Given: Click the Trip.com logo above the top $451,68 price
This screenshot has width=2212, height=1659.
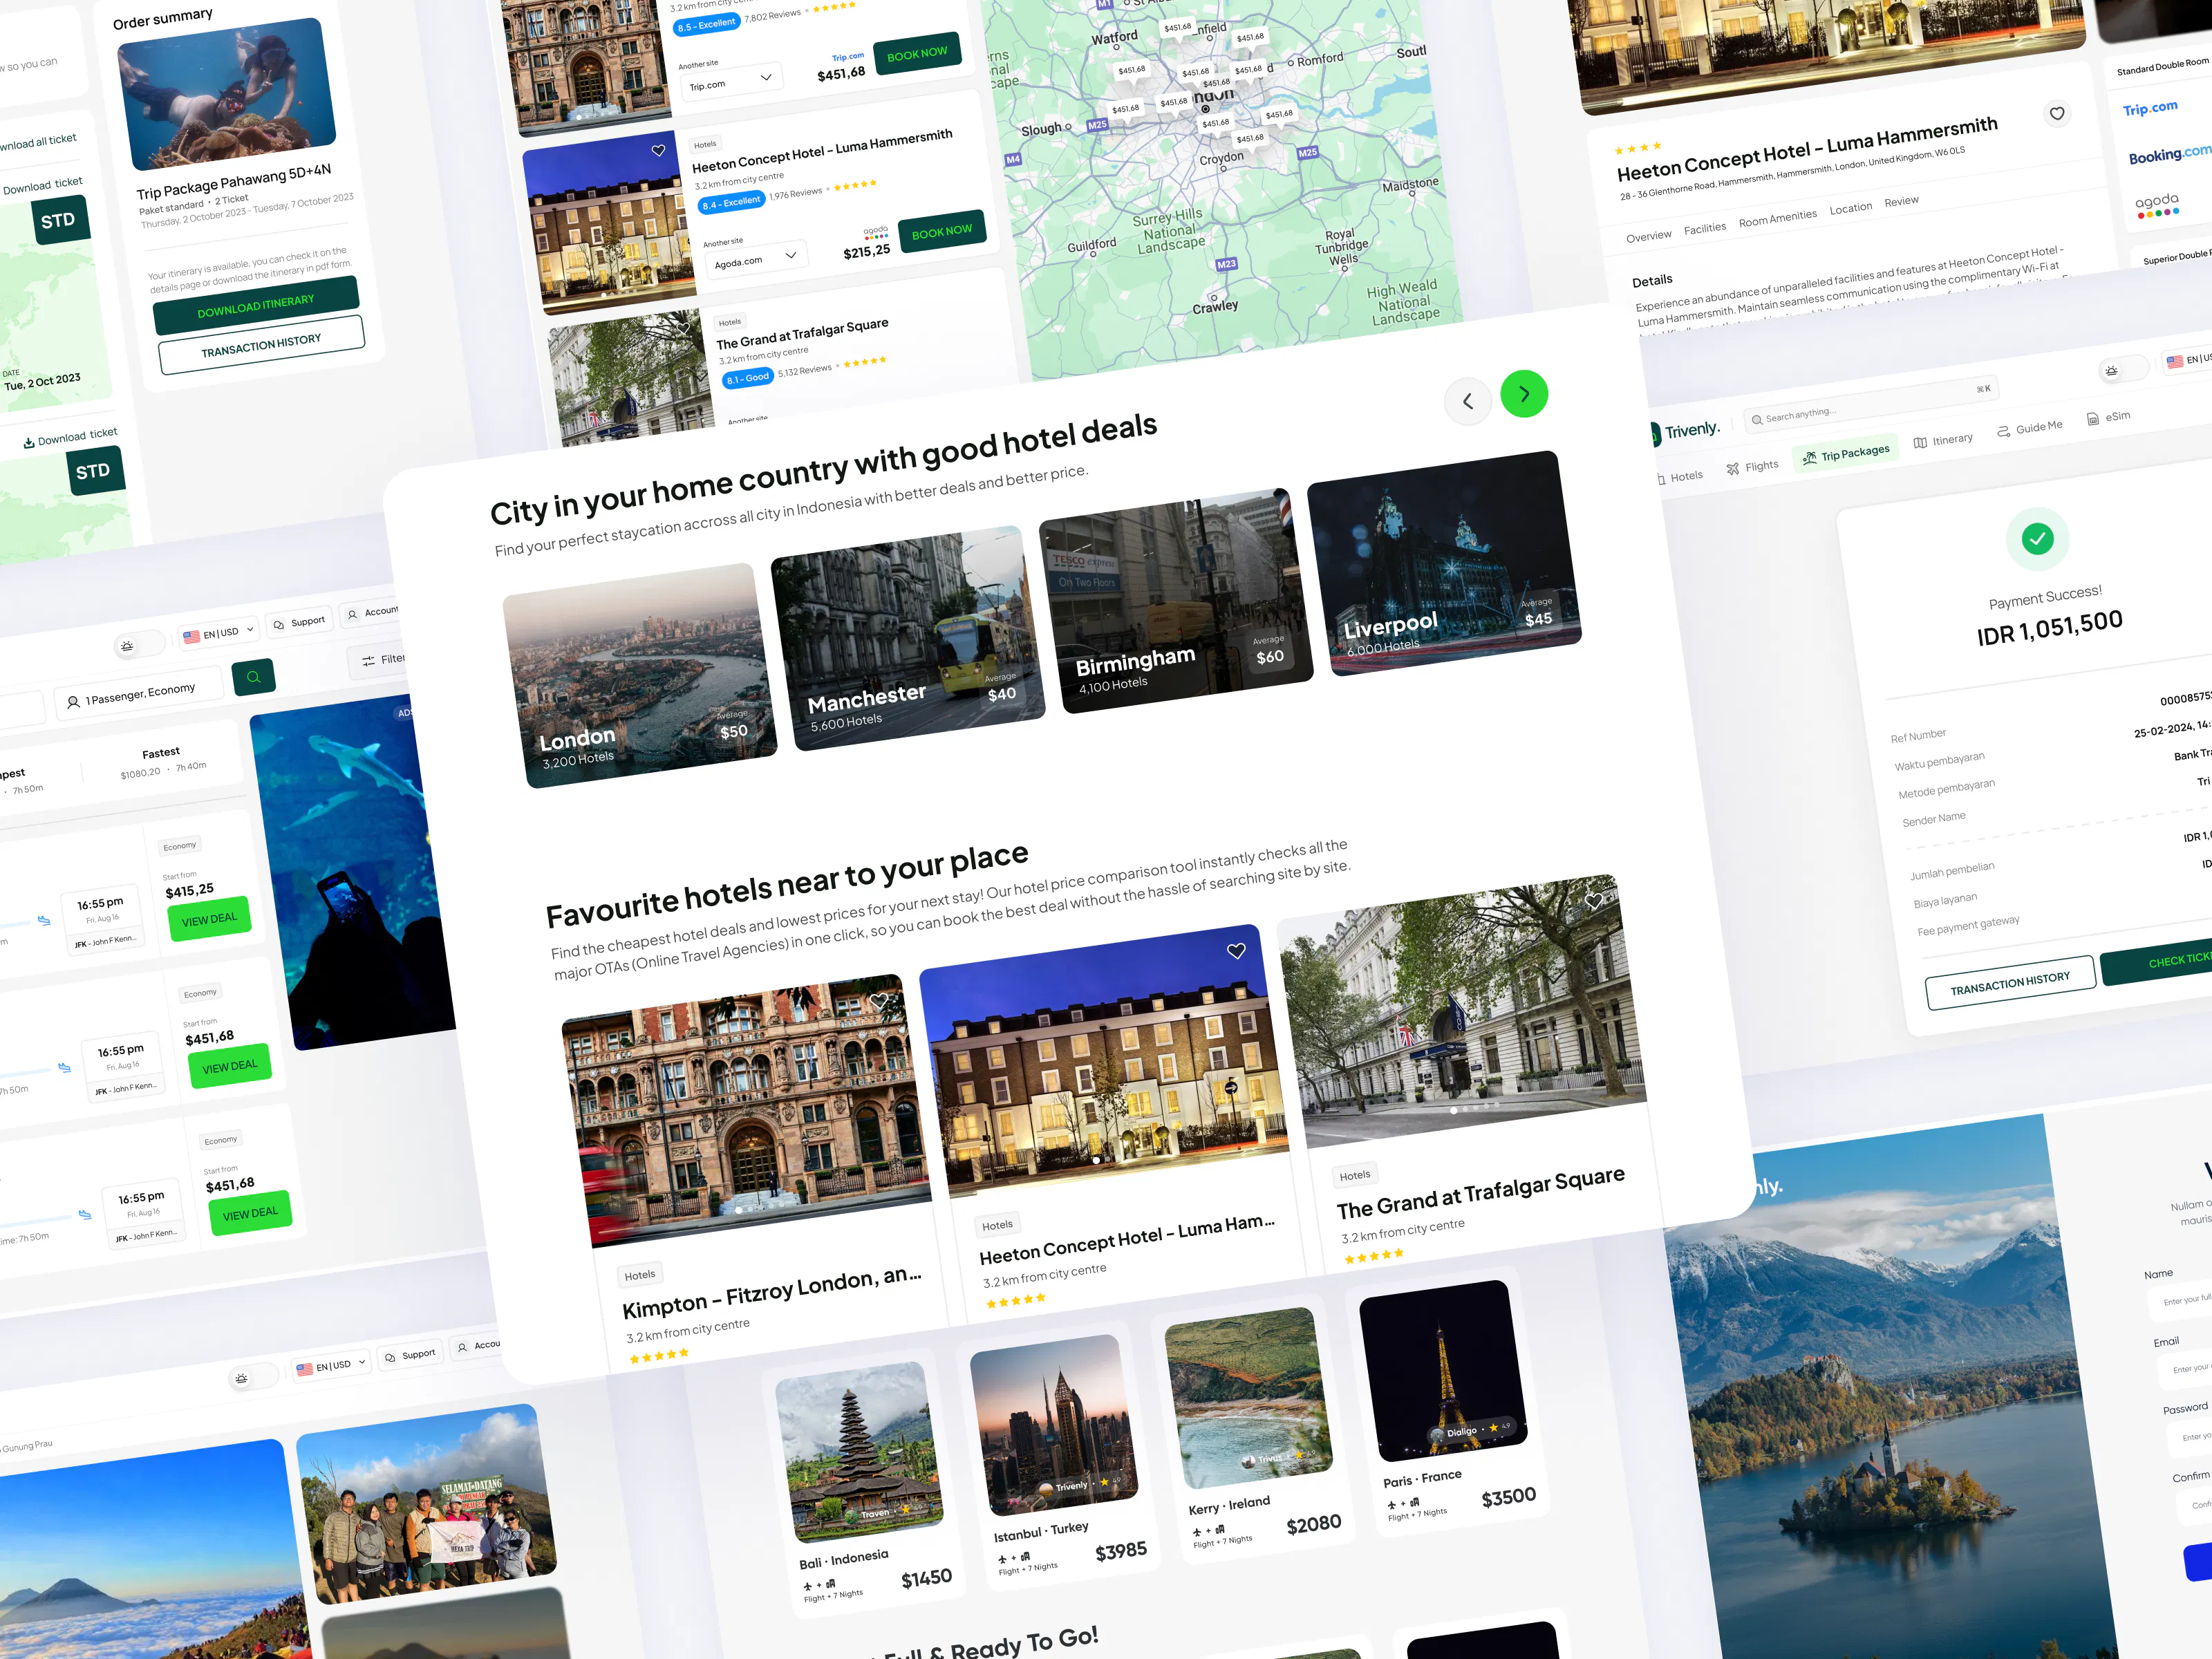Looking at the screenshot, I should point(847,57).
